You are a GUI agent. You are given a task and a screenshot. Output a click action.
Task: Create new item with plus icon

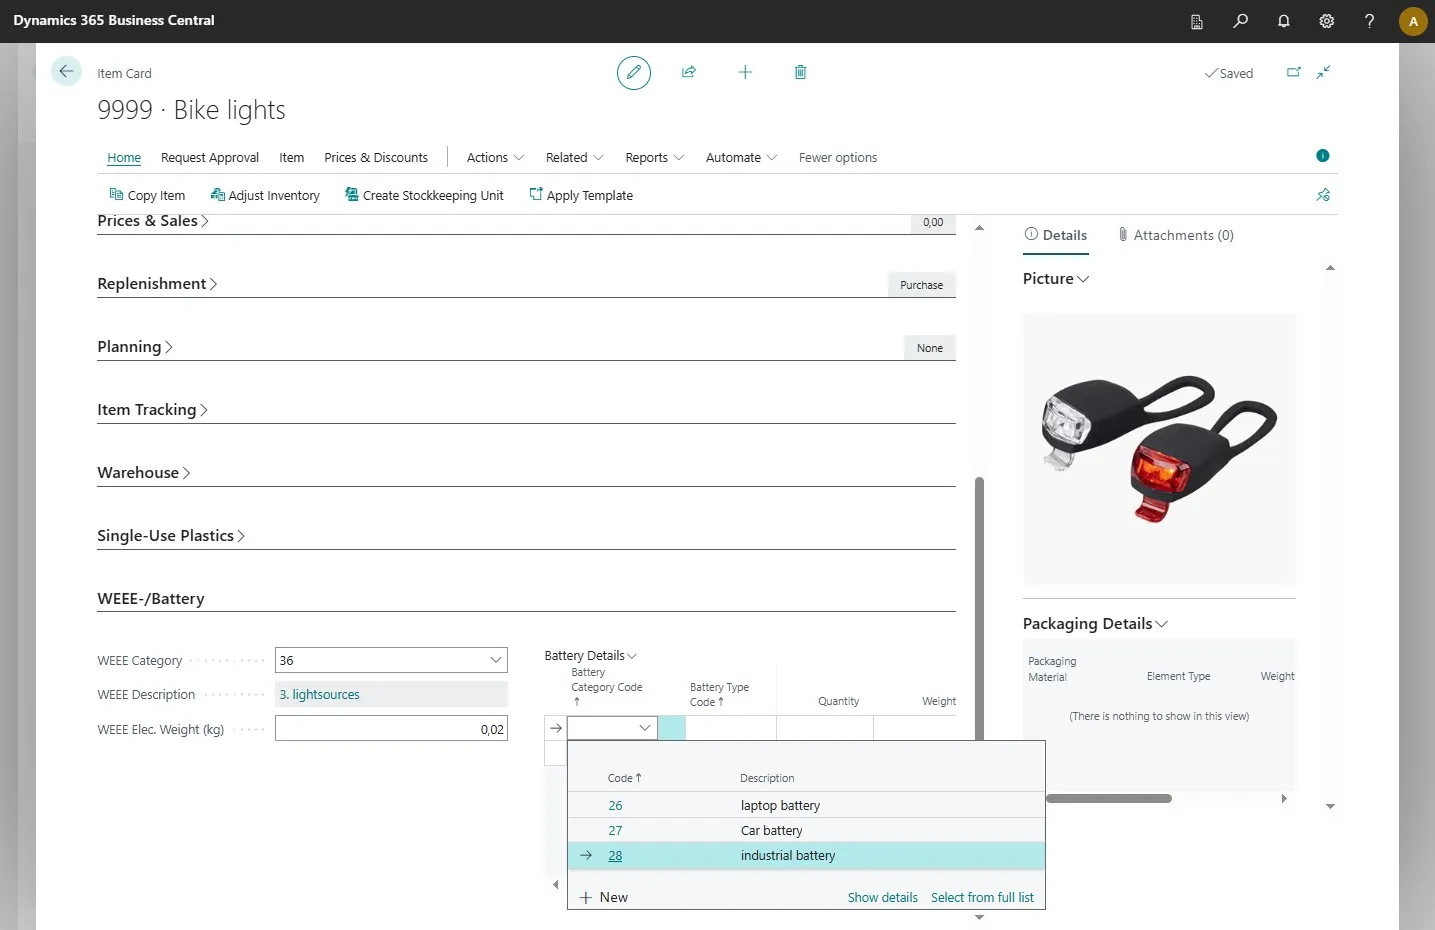[x=745, y=72]
